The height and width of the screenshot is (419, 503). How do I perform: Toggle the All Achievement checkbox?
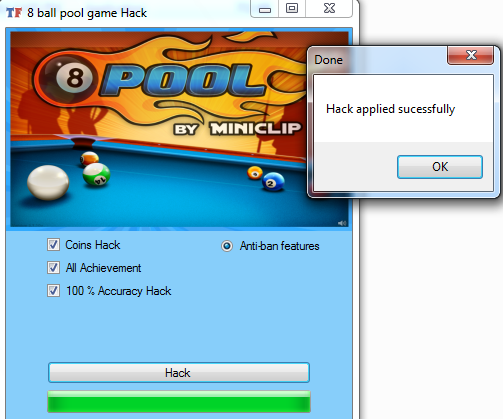(53, 268)
